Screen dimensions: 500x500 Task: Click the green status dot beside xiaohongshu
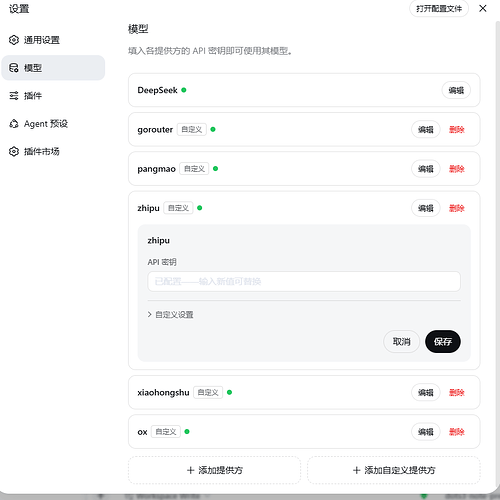(229, 392)
